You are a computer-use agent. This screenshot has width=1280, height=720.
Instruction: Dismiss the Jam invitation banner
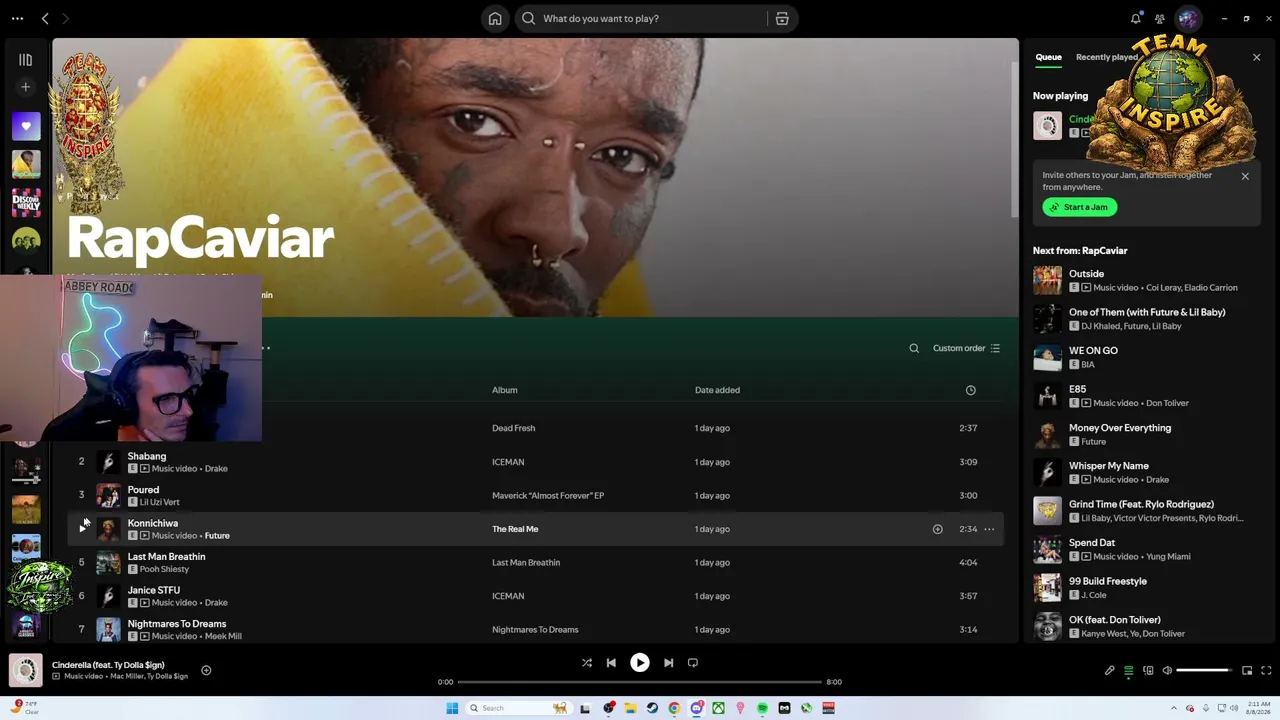pos(1245,176)
